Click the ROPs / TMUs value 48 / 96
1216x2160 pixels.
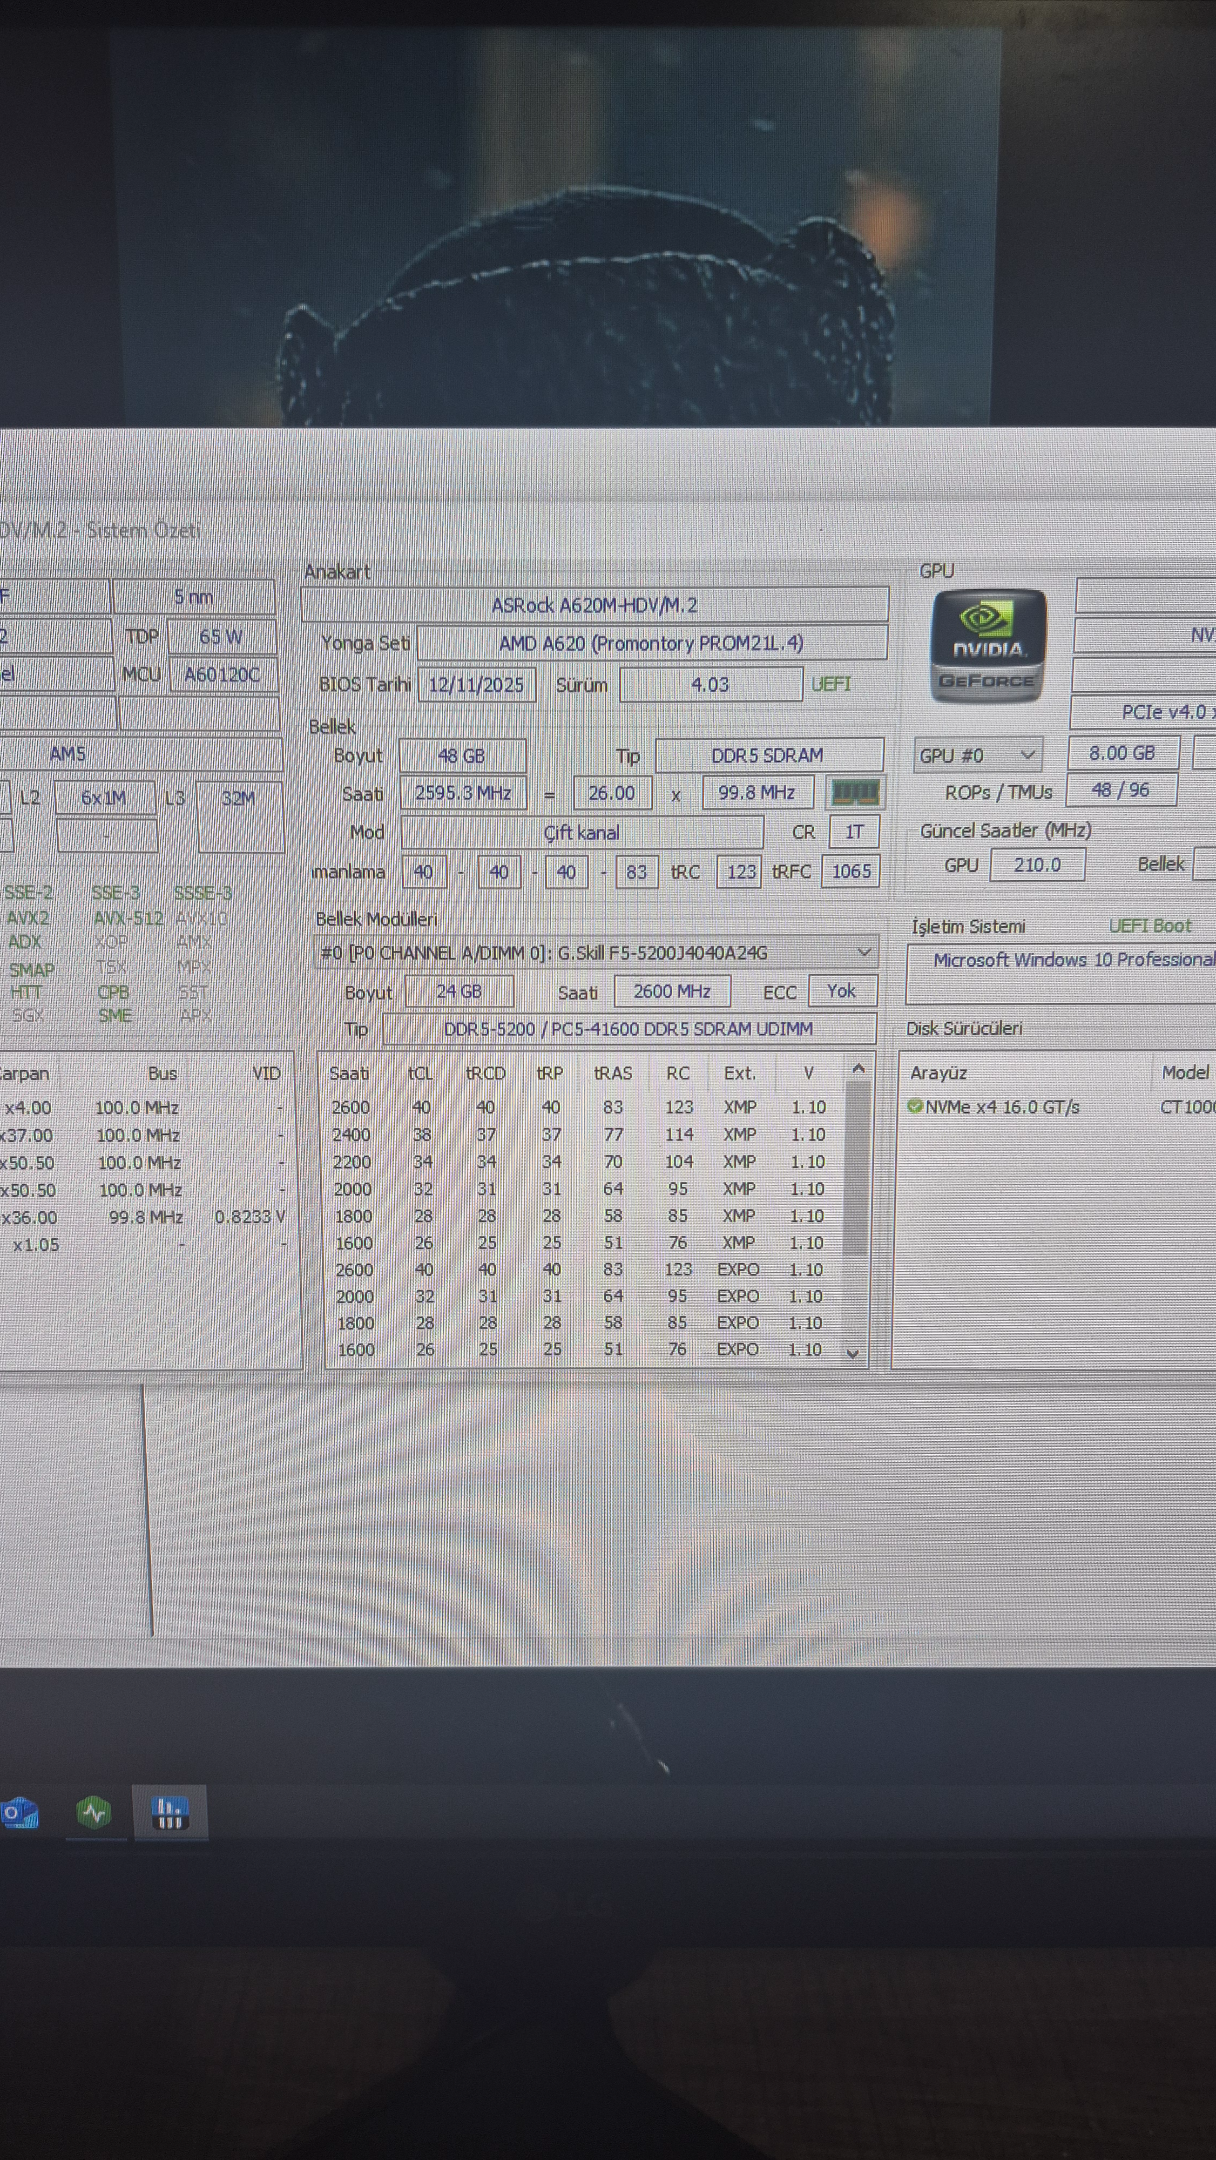point(1121,790)
